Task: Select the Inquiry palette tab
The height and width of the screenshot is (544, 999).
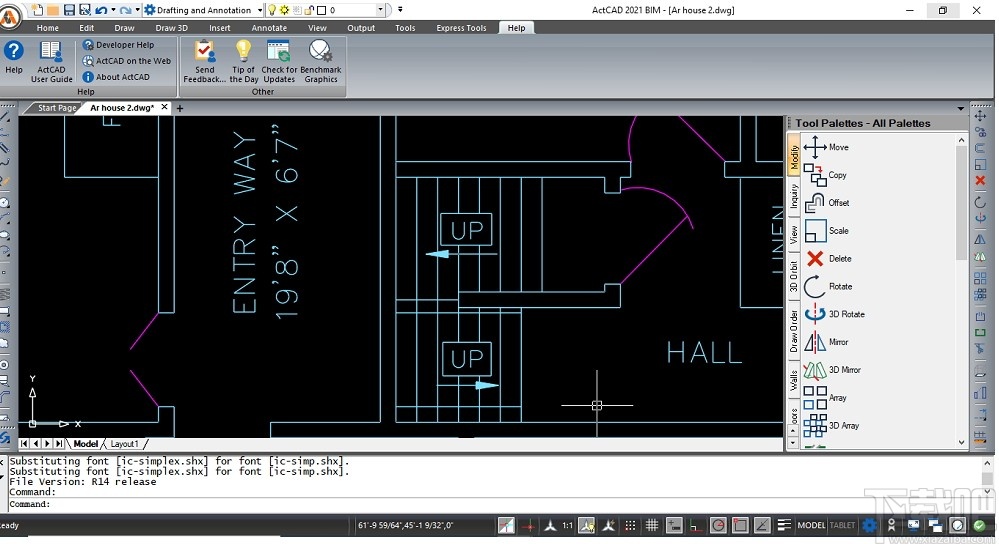Action: coord(794,196)
